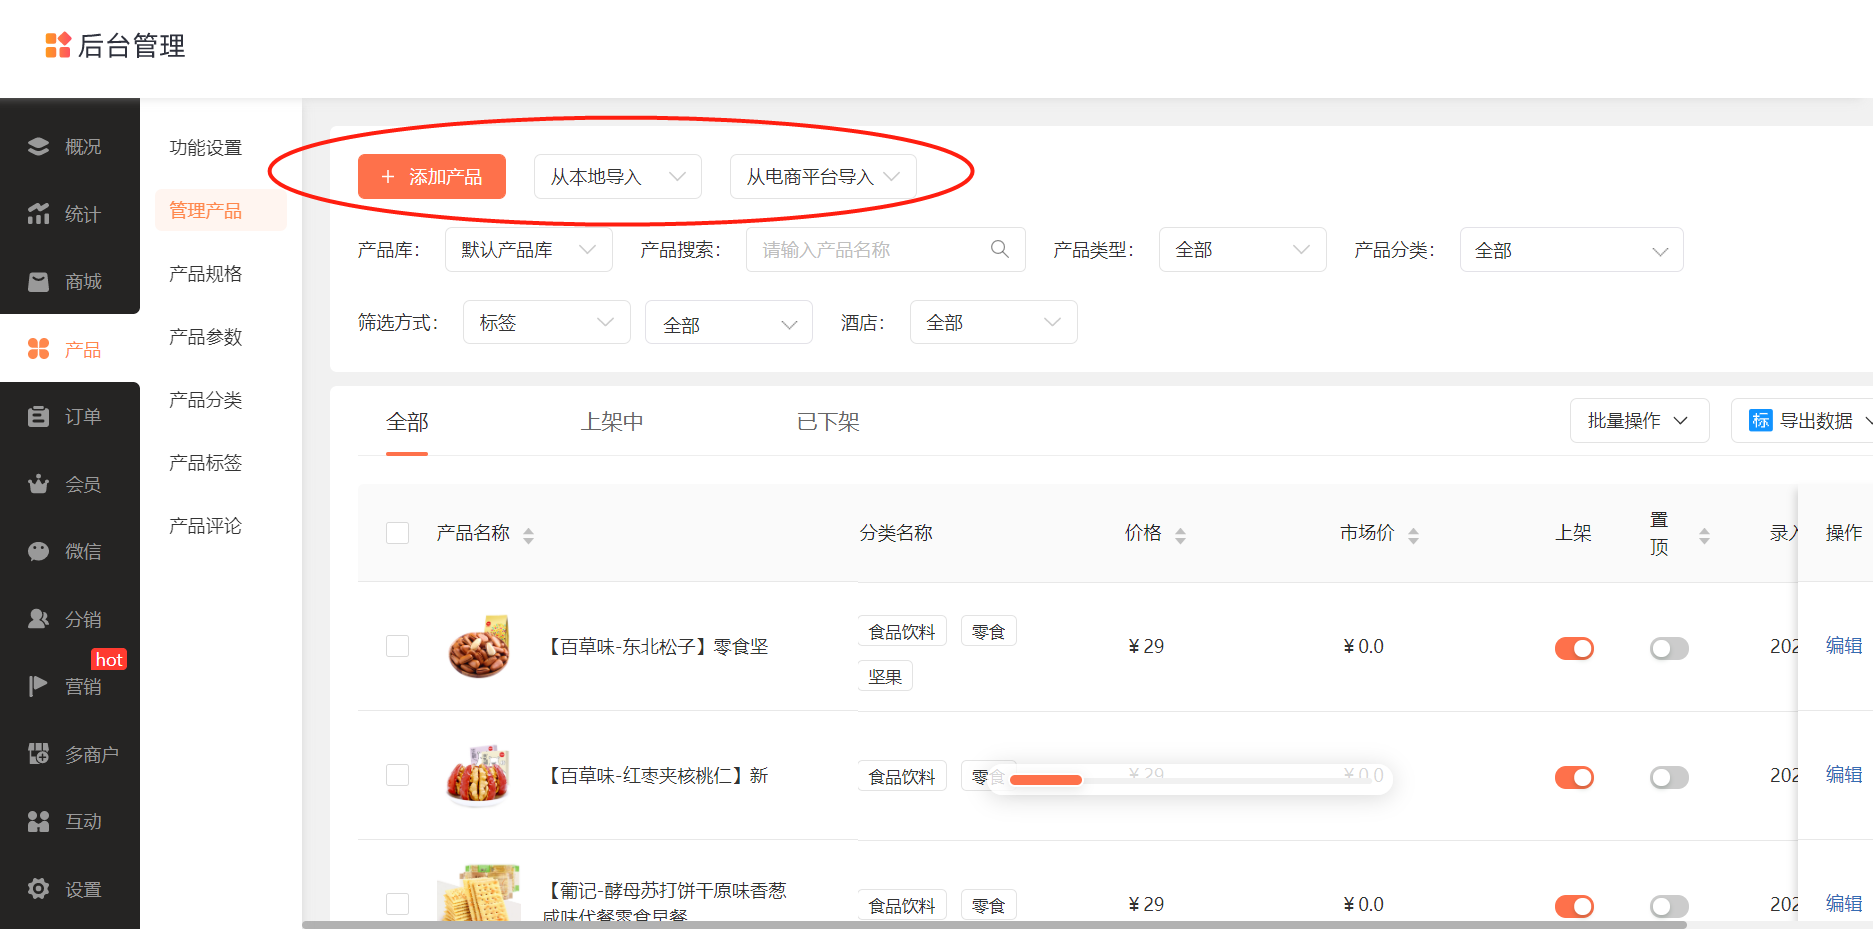Image resolution: width=1873 pixels, height=929 pixels.
Task: Expand the 批量操作 dropdown
Action: (x=1639, y=420)
